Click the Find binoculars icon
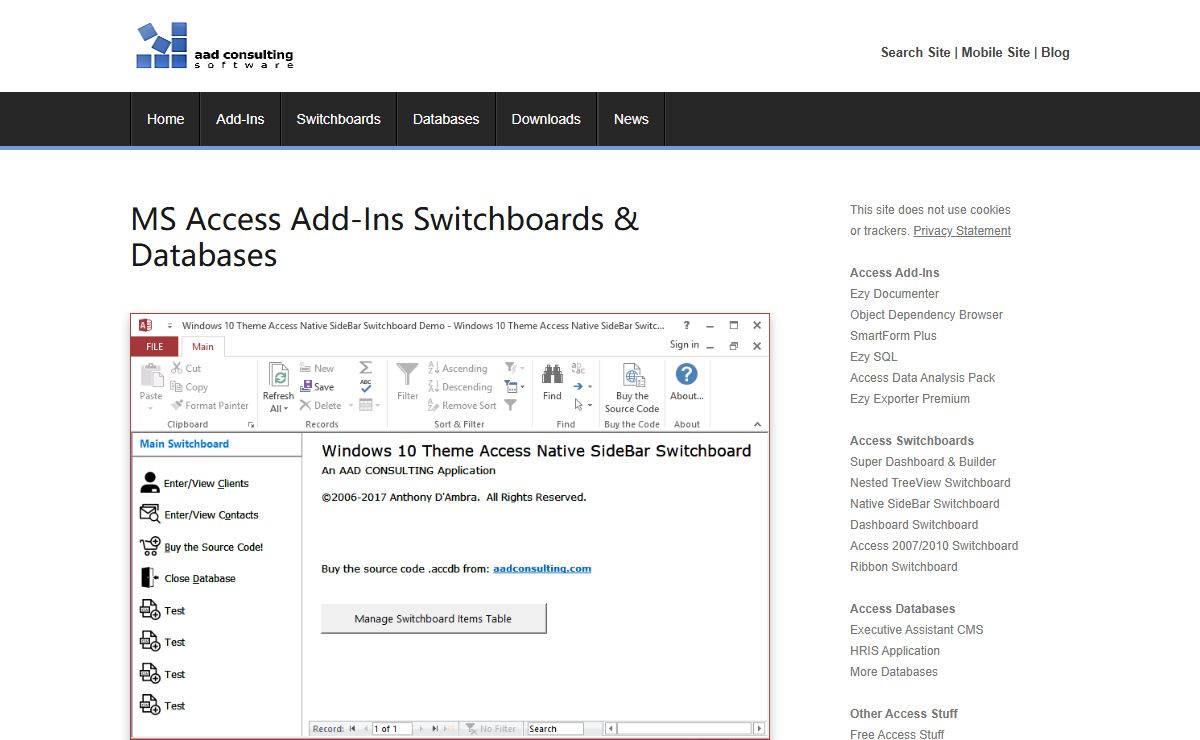Viewport: 1200px width, 740px height. 552,376
